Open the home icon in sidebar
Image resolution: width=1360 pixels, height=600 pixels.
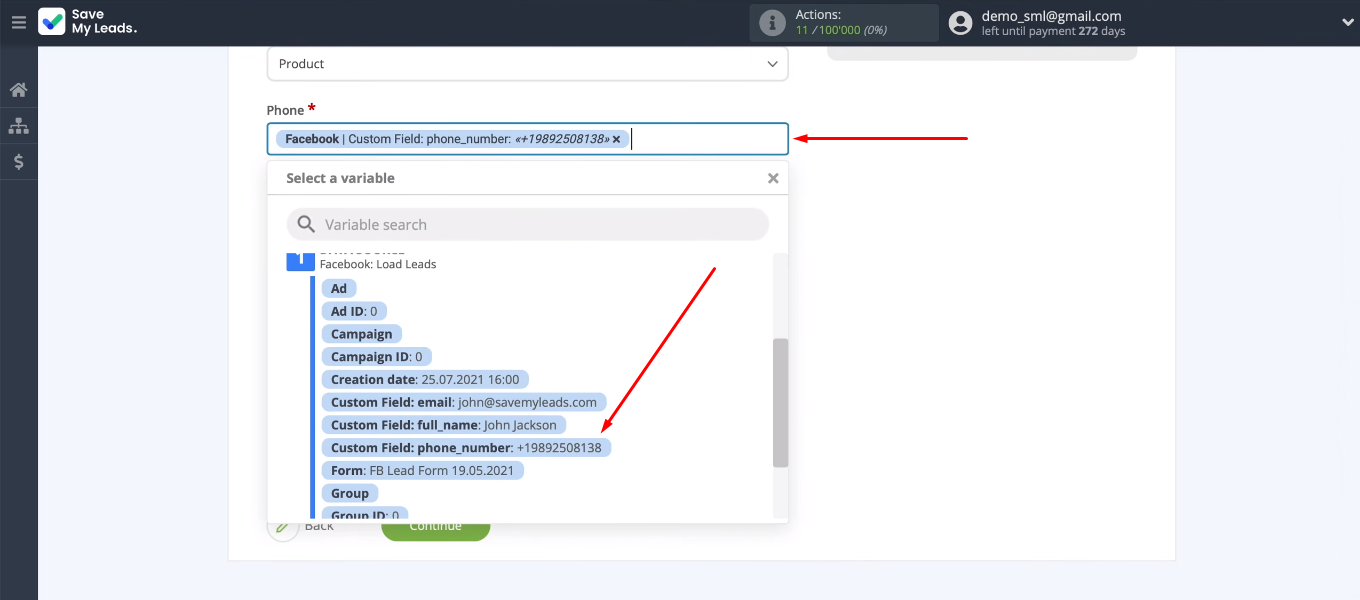click(18, 90)
